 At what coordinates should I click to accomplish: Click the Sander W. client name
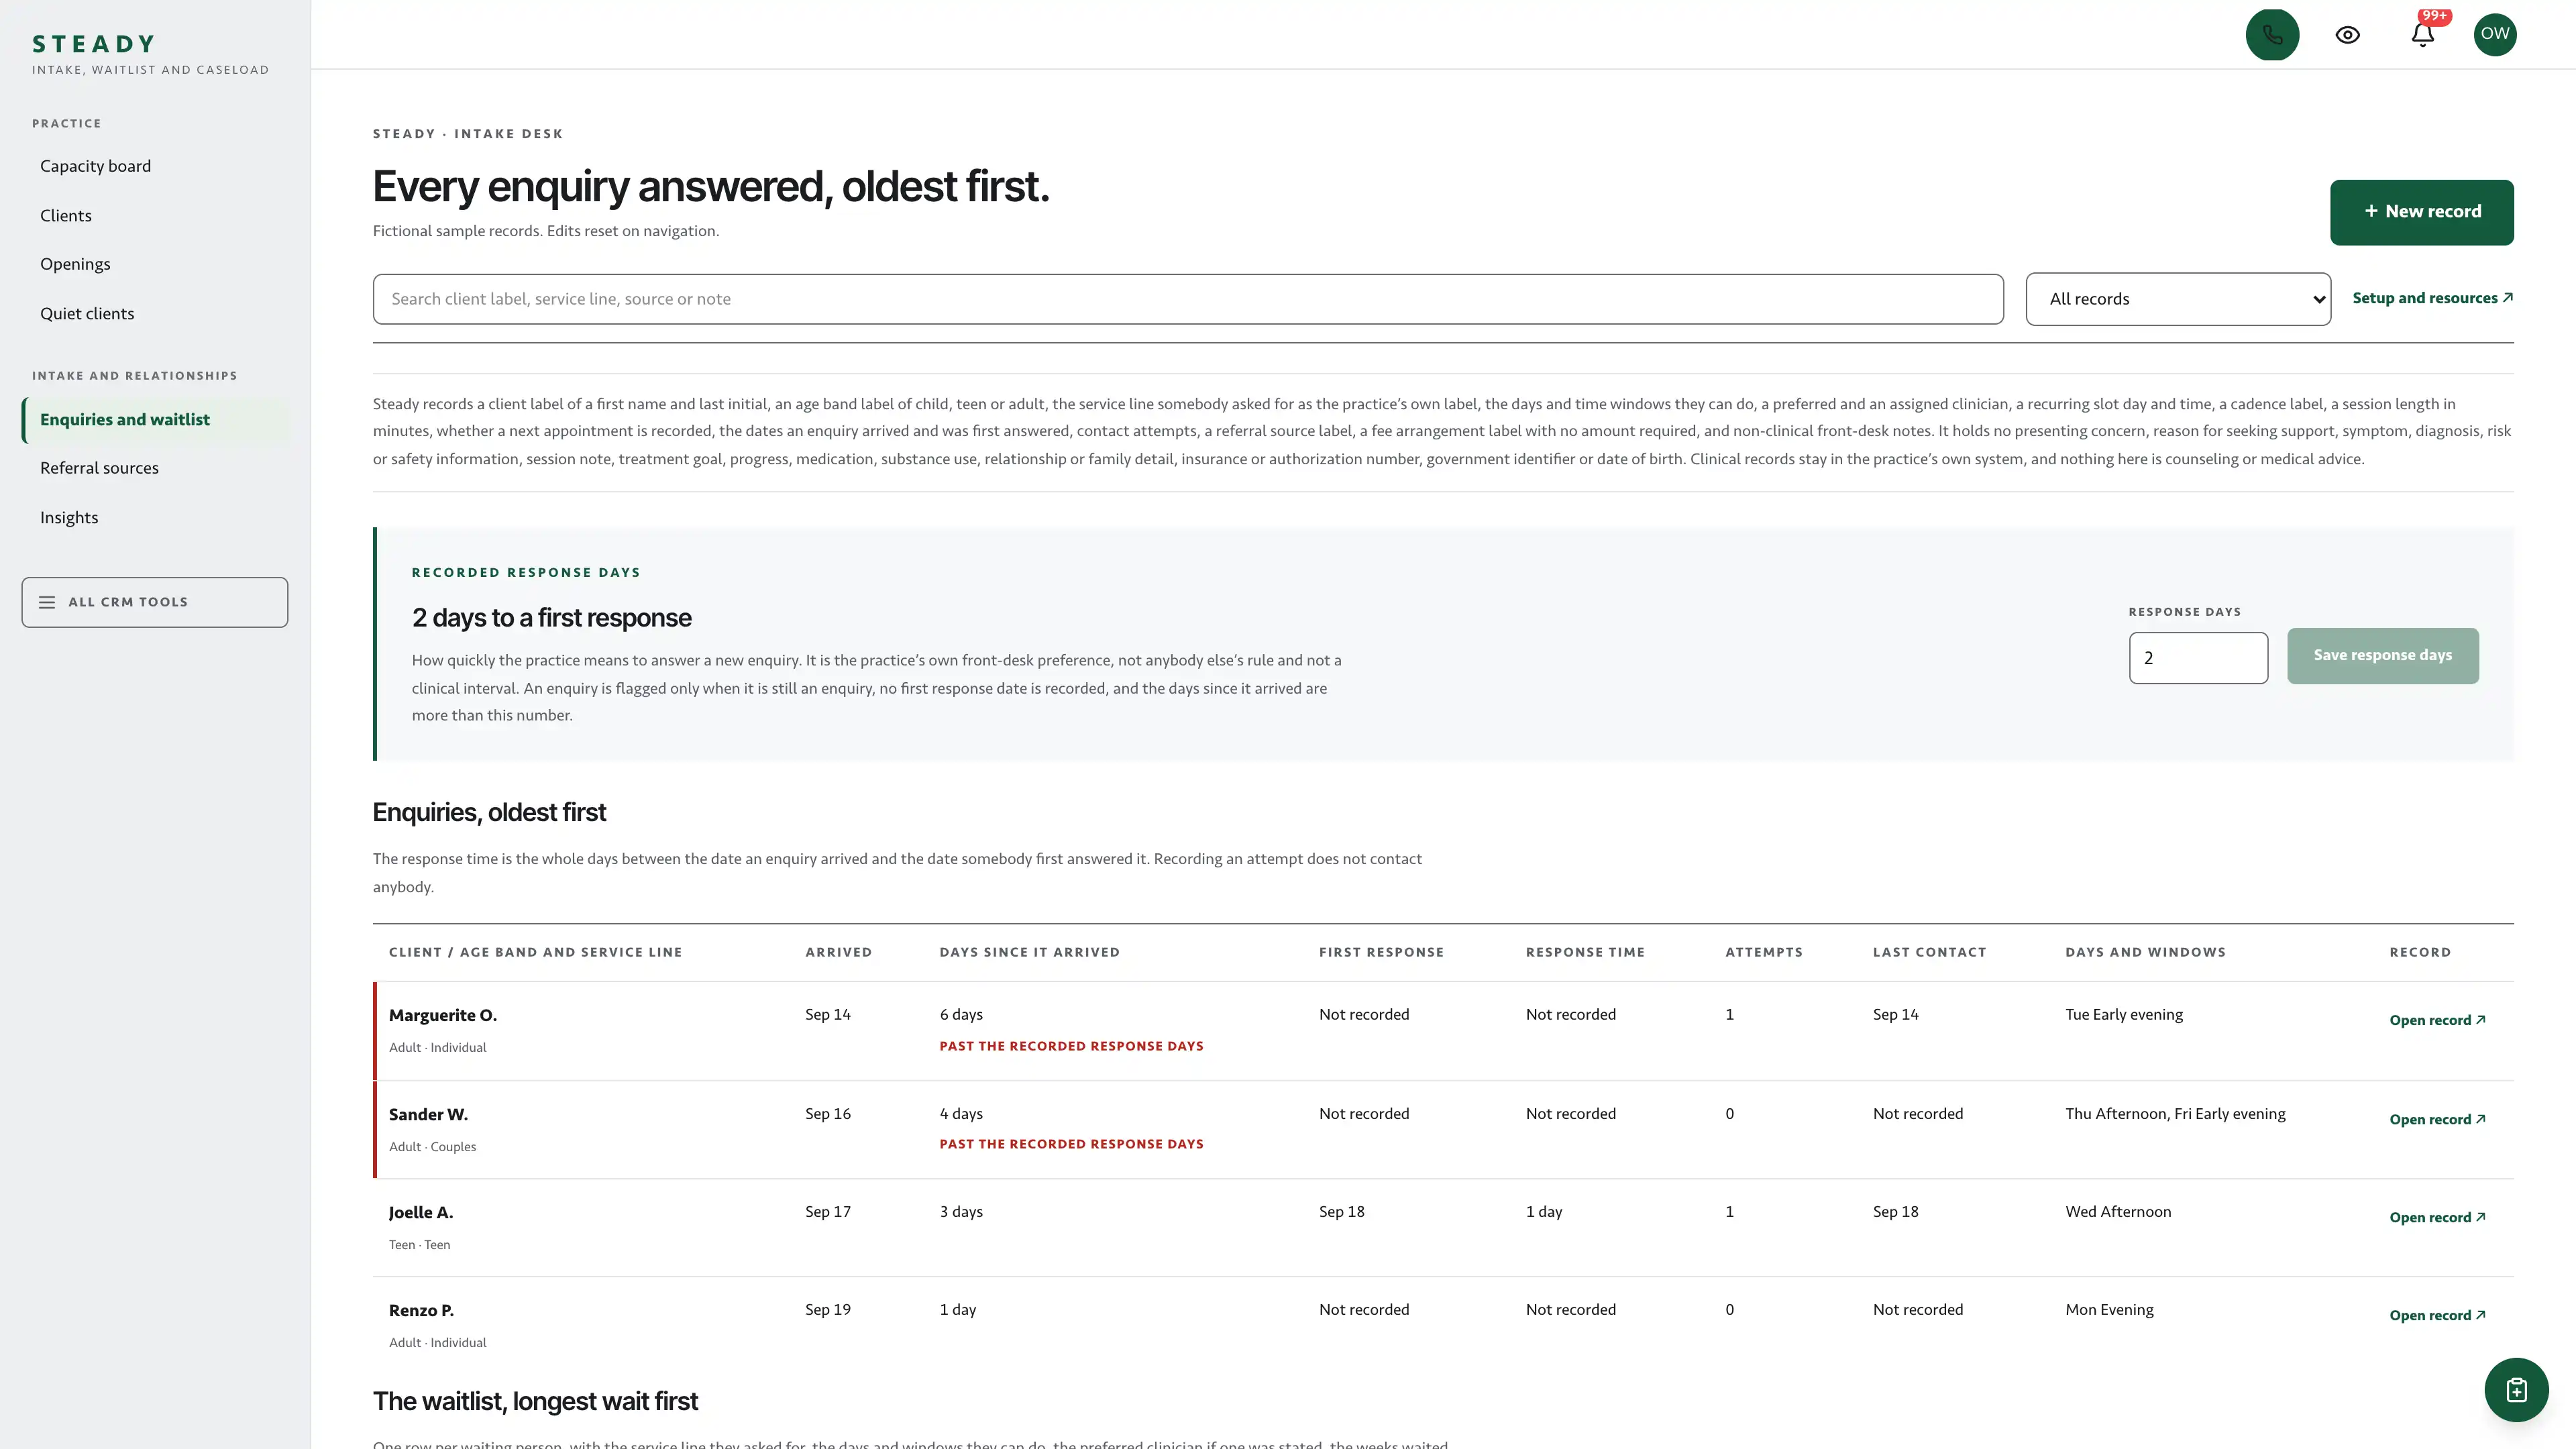pyautogui.click(x=428, y=1114)
